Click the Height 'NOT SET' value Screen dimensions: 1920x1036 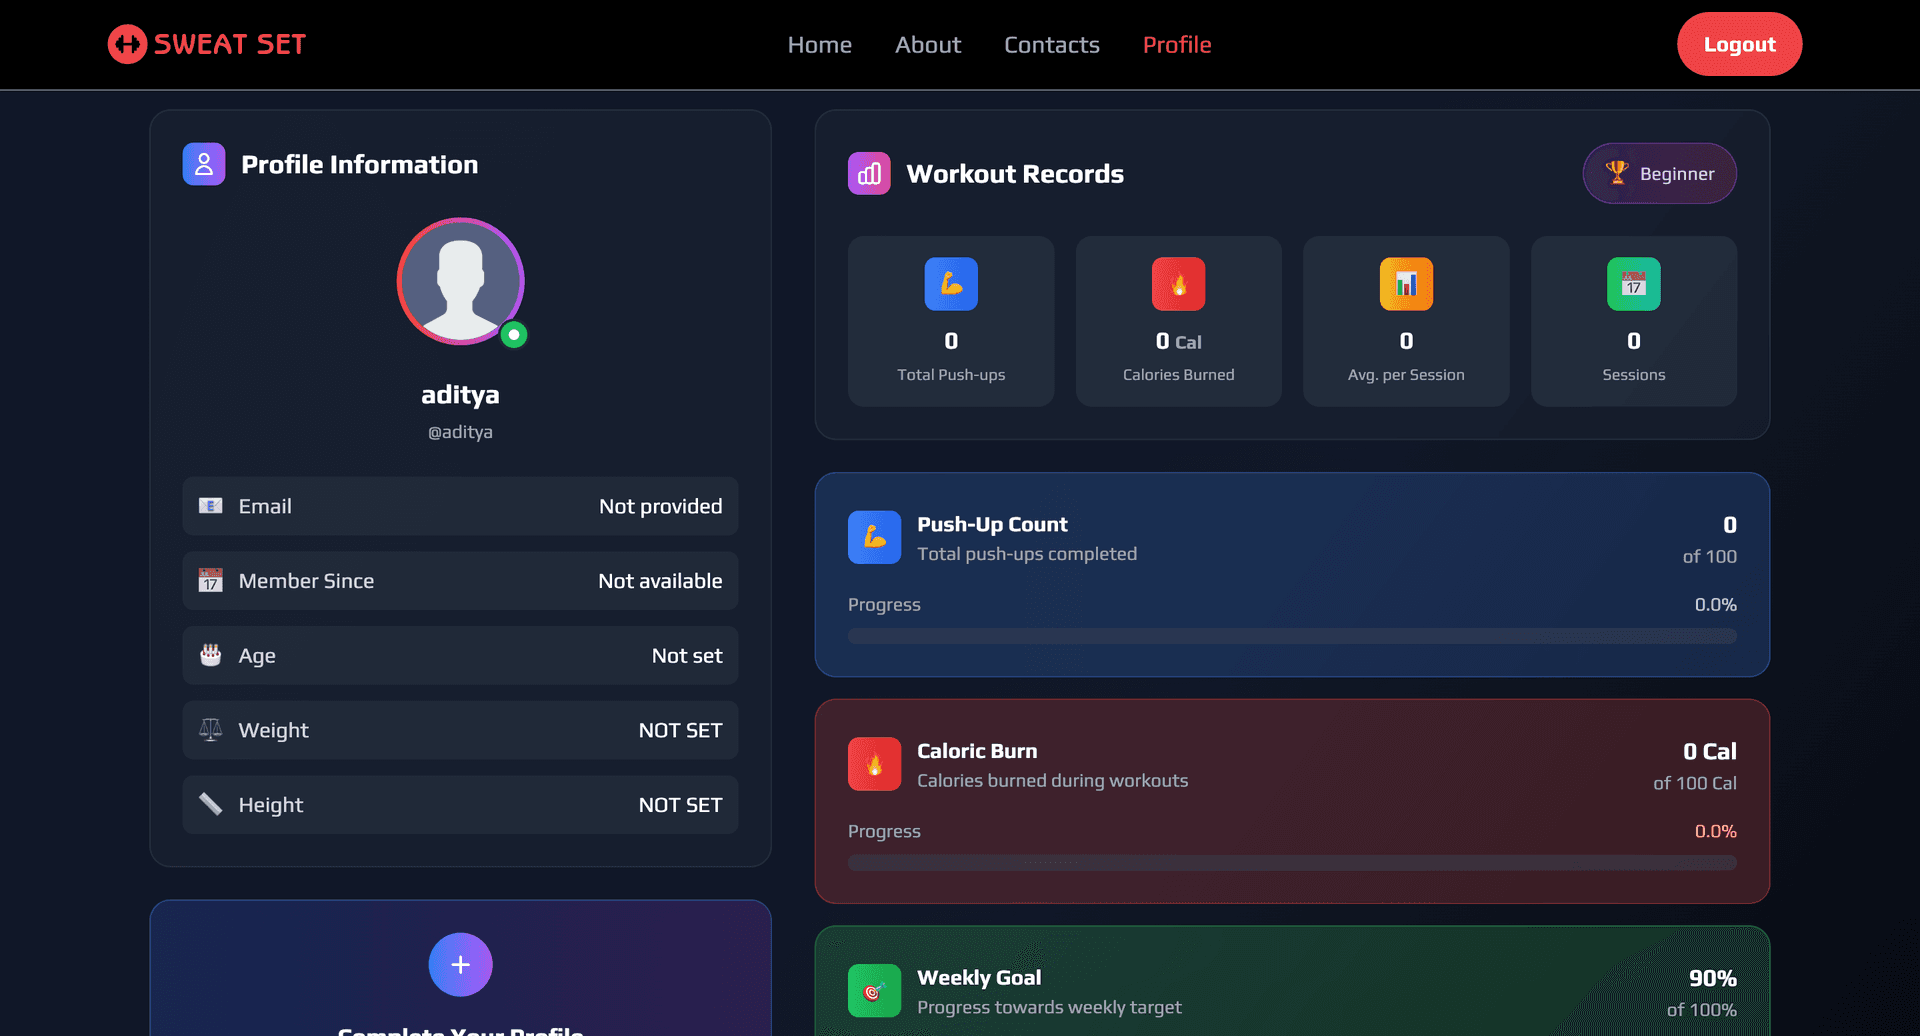point(680,805)
